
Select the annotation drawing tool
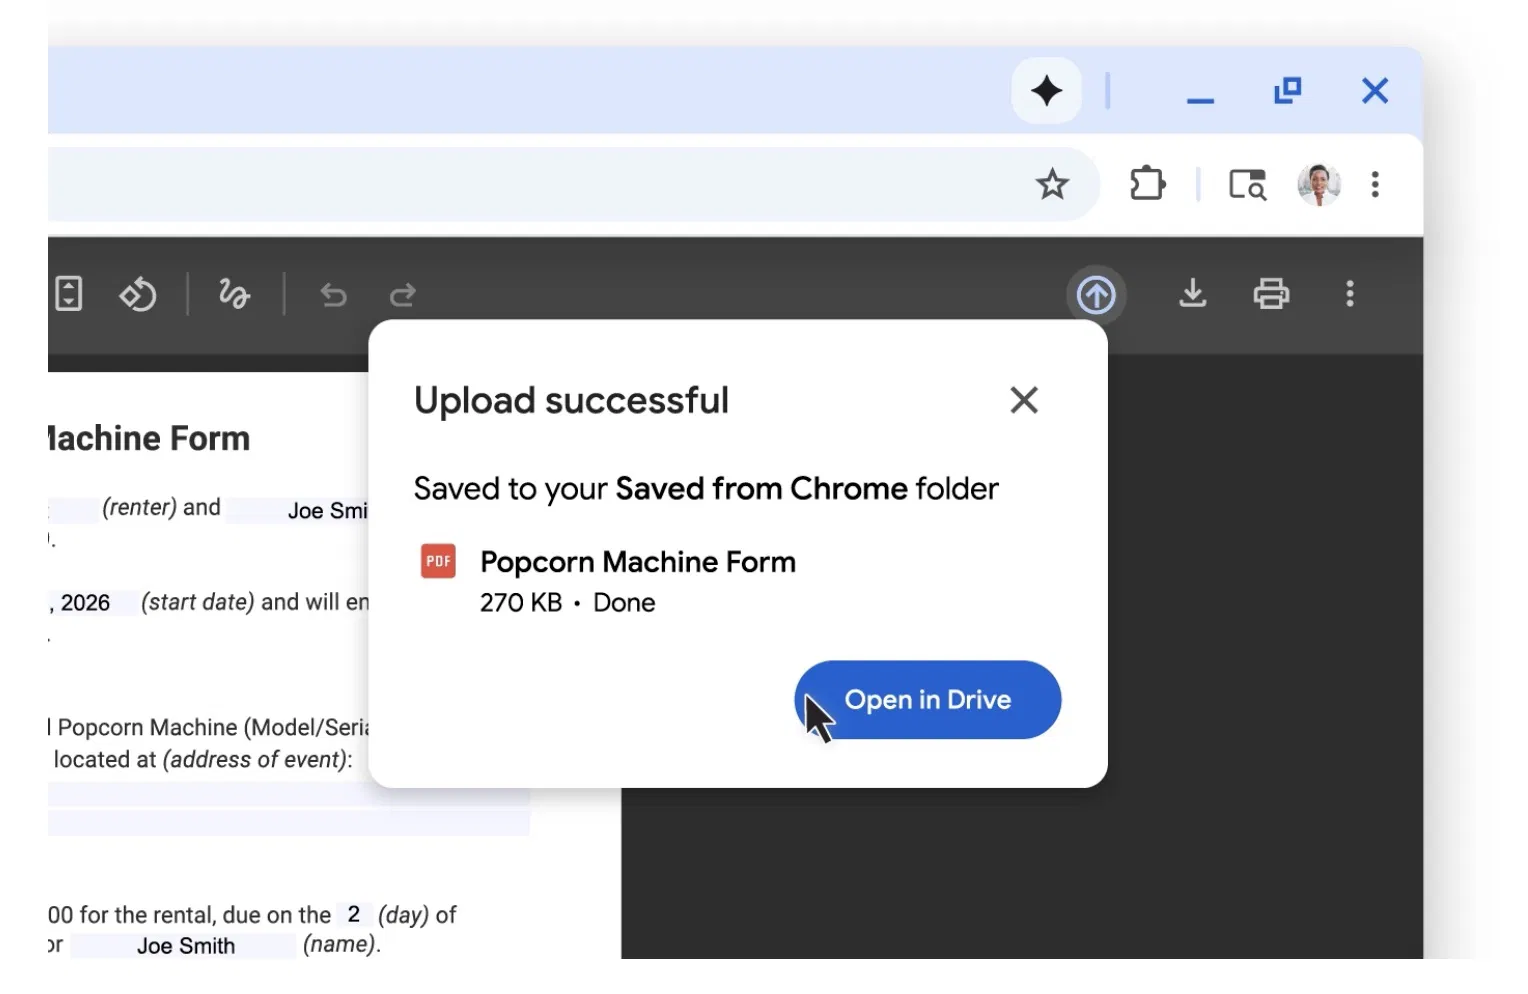pos(234,294)
